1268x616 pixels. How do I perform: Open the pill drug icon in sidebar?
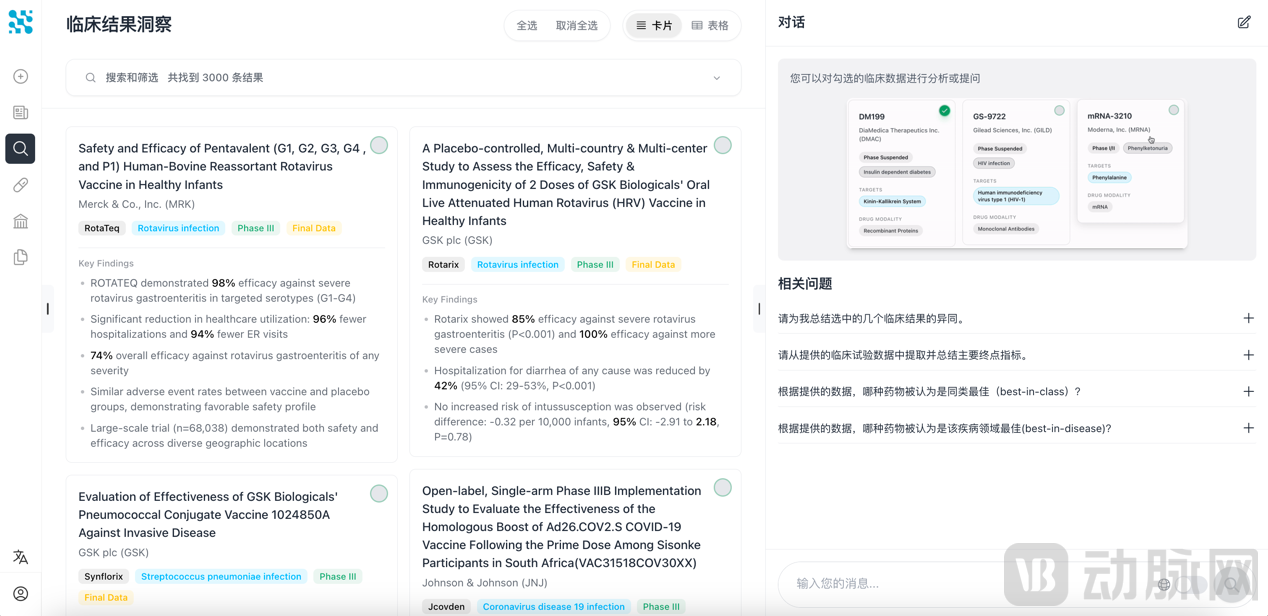click(20, 185)
